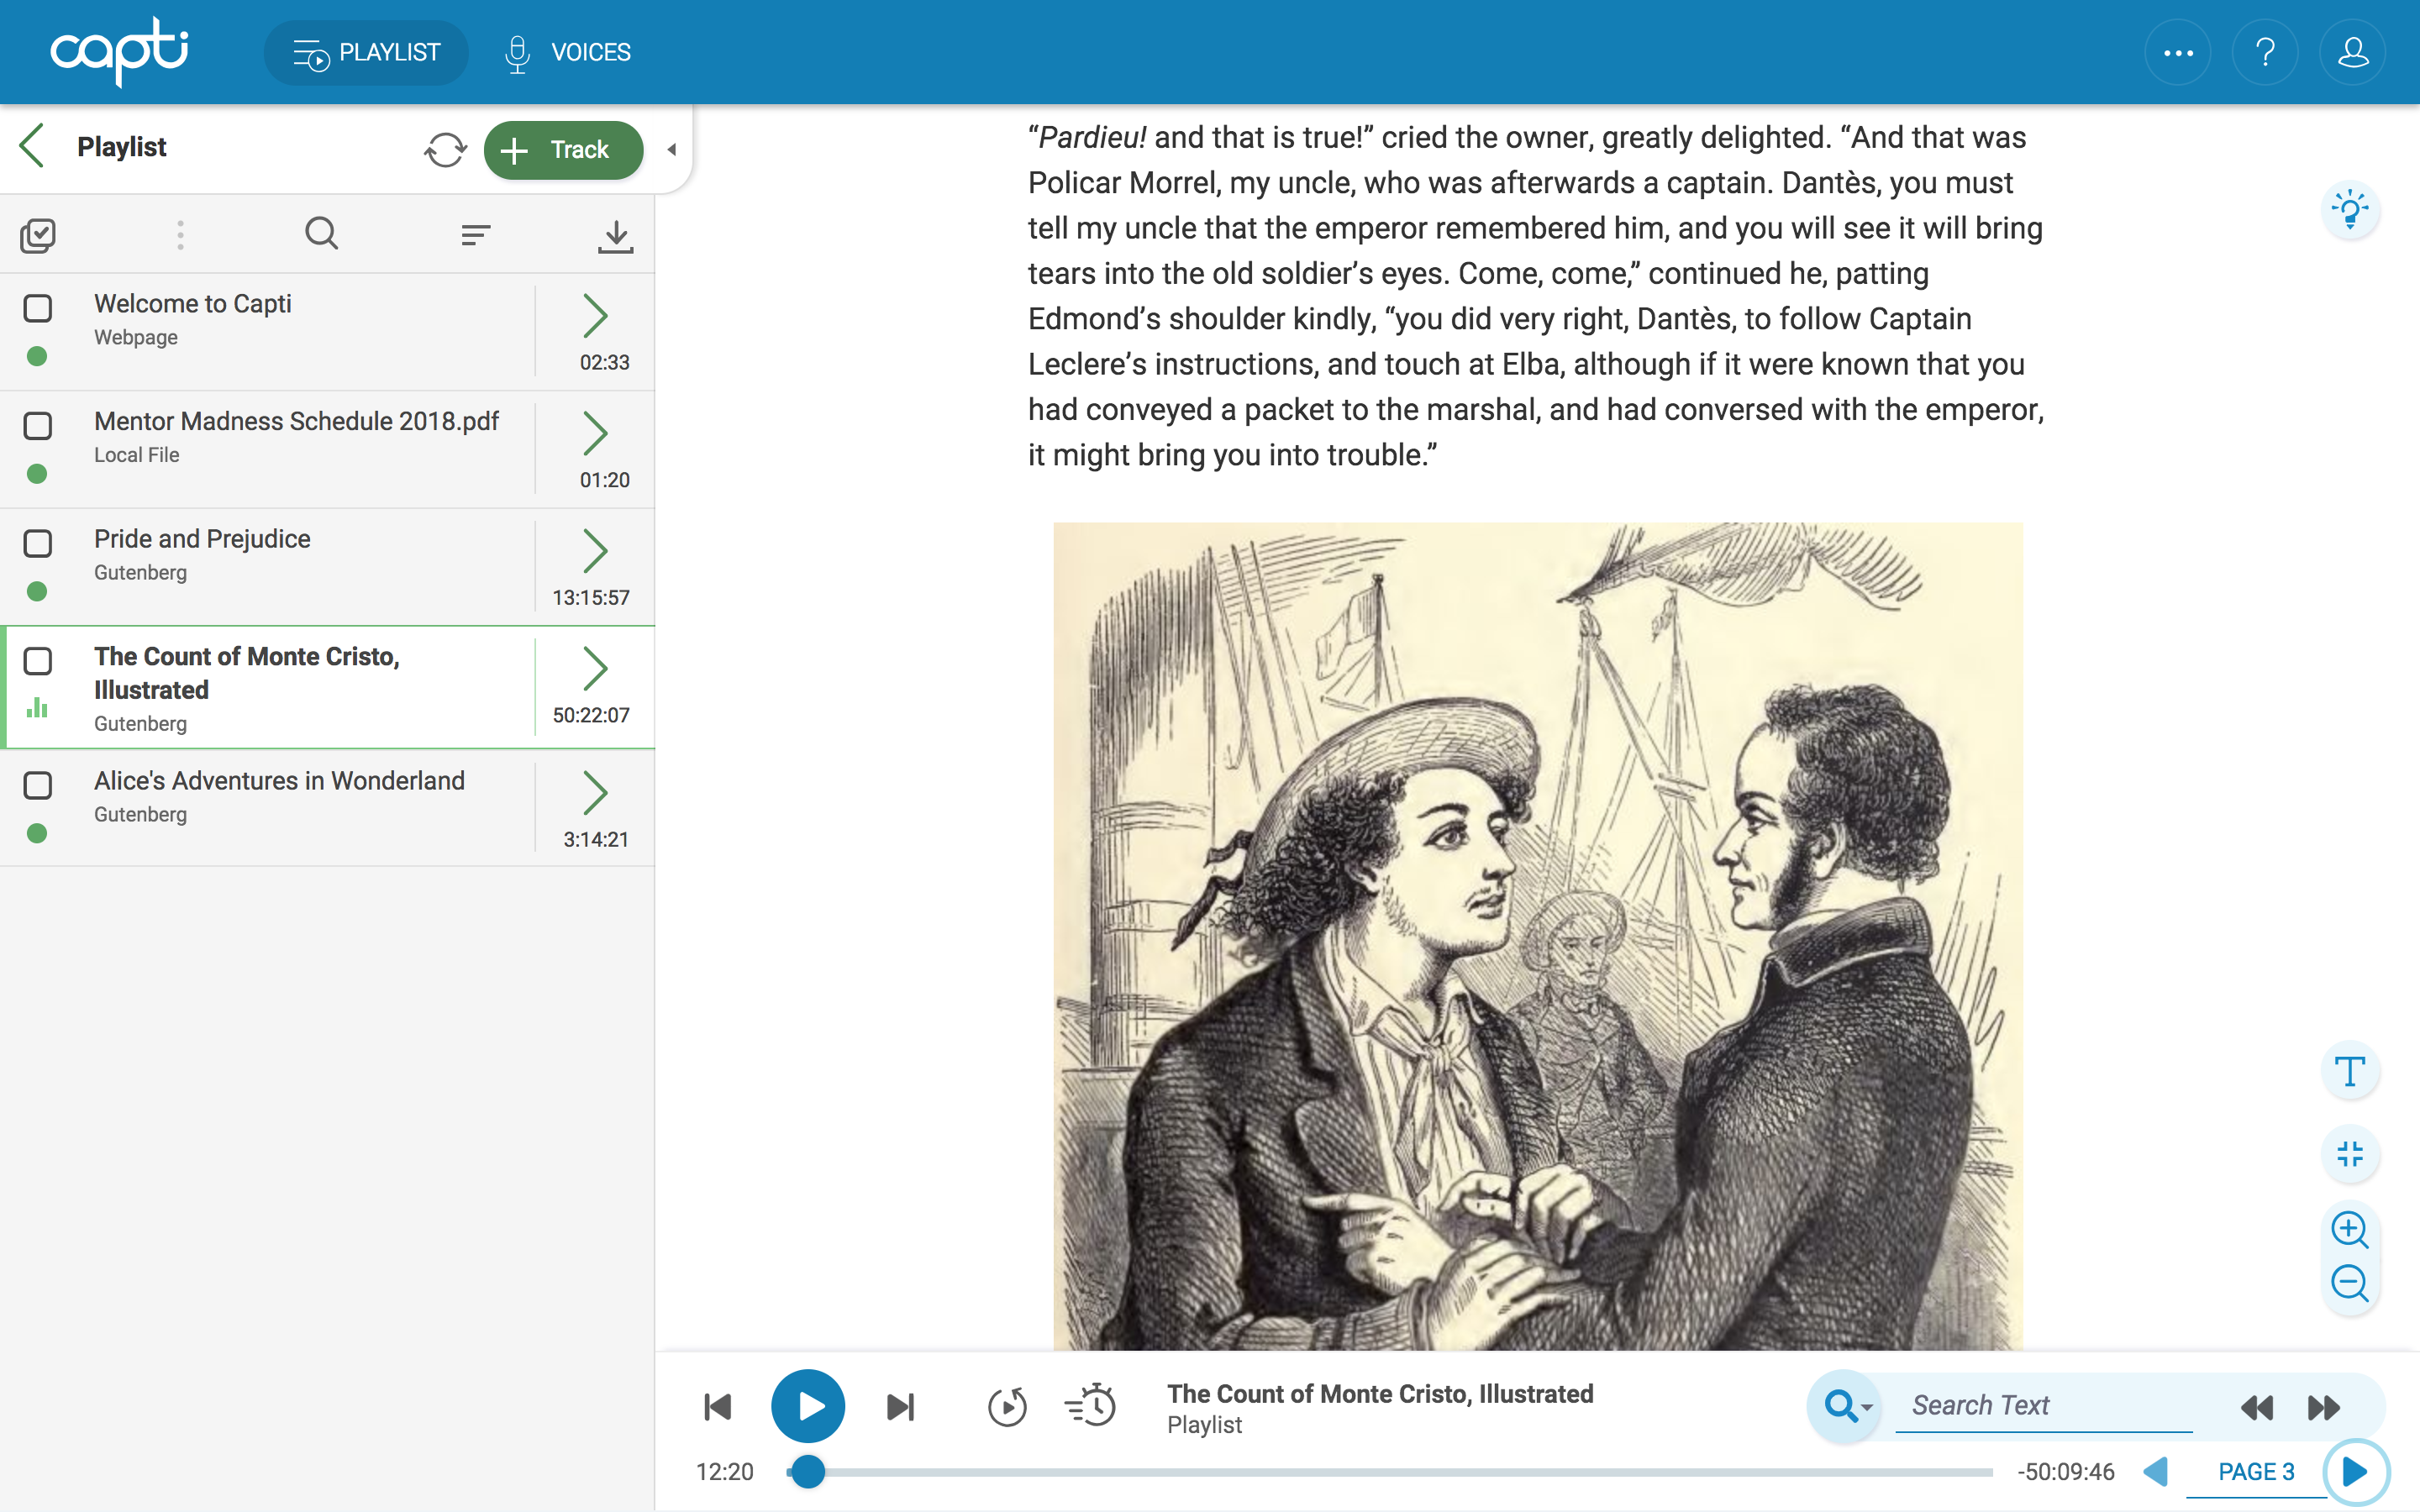Check The Count of Monte Cristo checkbox
This screenshot has width=2420, height=1512.
38,661
